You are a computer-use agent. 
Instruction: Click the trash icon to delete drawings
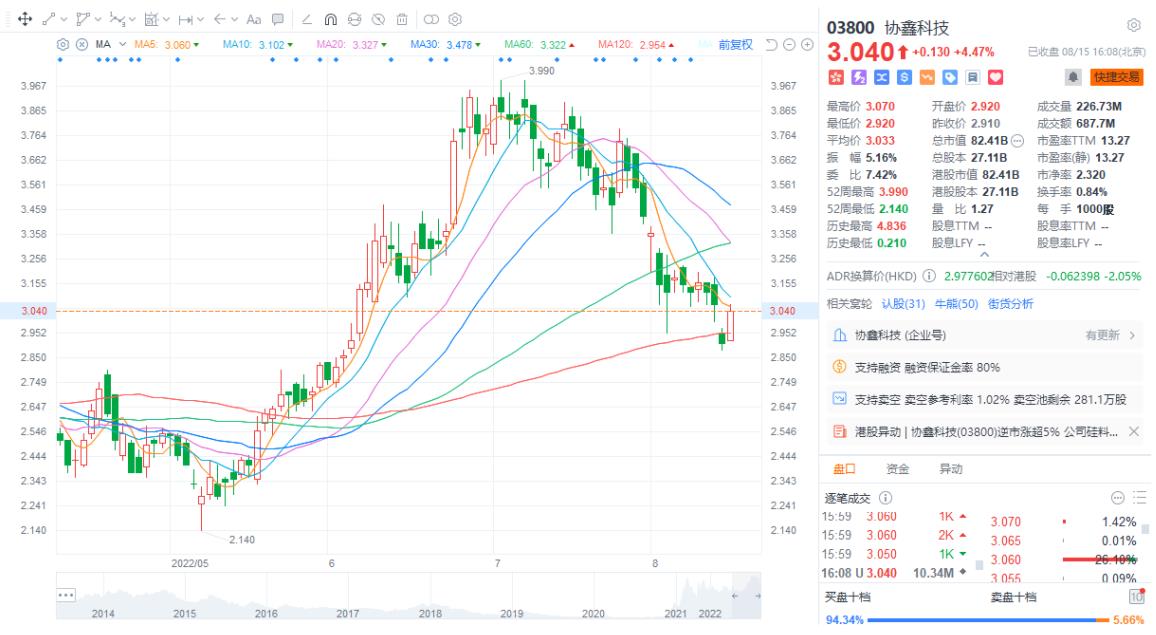click(x=401, y=19)
